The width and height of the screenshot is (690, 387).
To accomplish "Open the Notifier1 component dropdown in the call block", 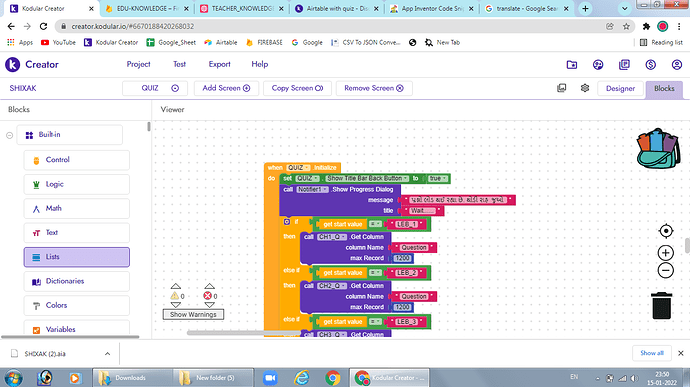I will [x=312, y=189].
